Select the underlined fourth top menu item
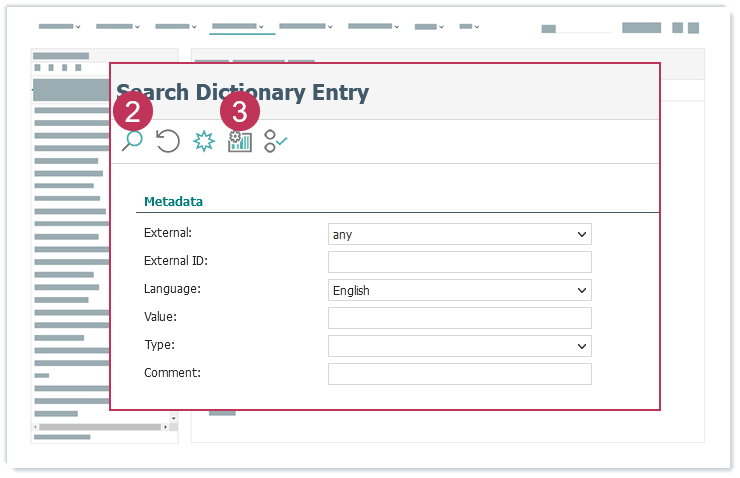The height and width of the screenshot is (478, 740). (x=237, y=27)
